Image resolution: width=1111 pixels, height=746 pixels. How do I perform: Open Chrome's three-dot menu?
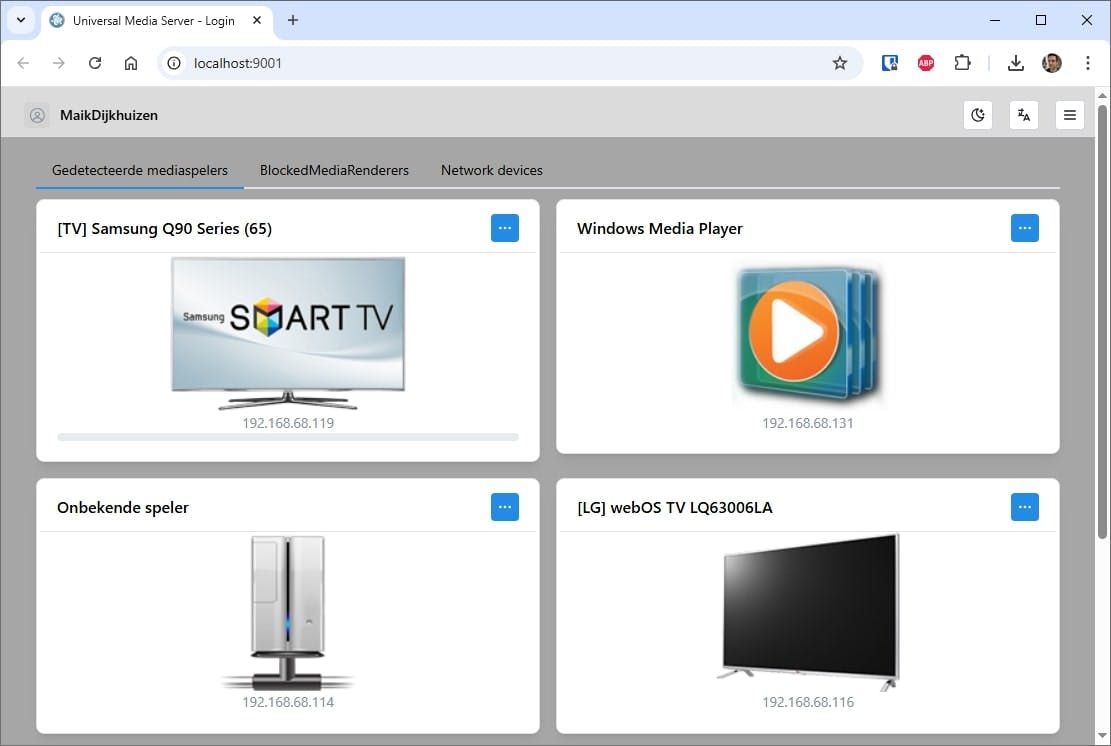click(1088, 62)
